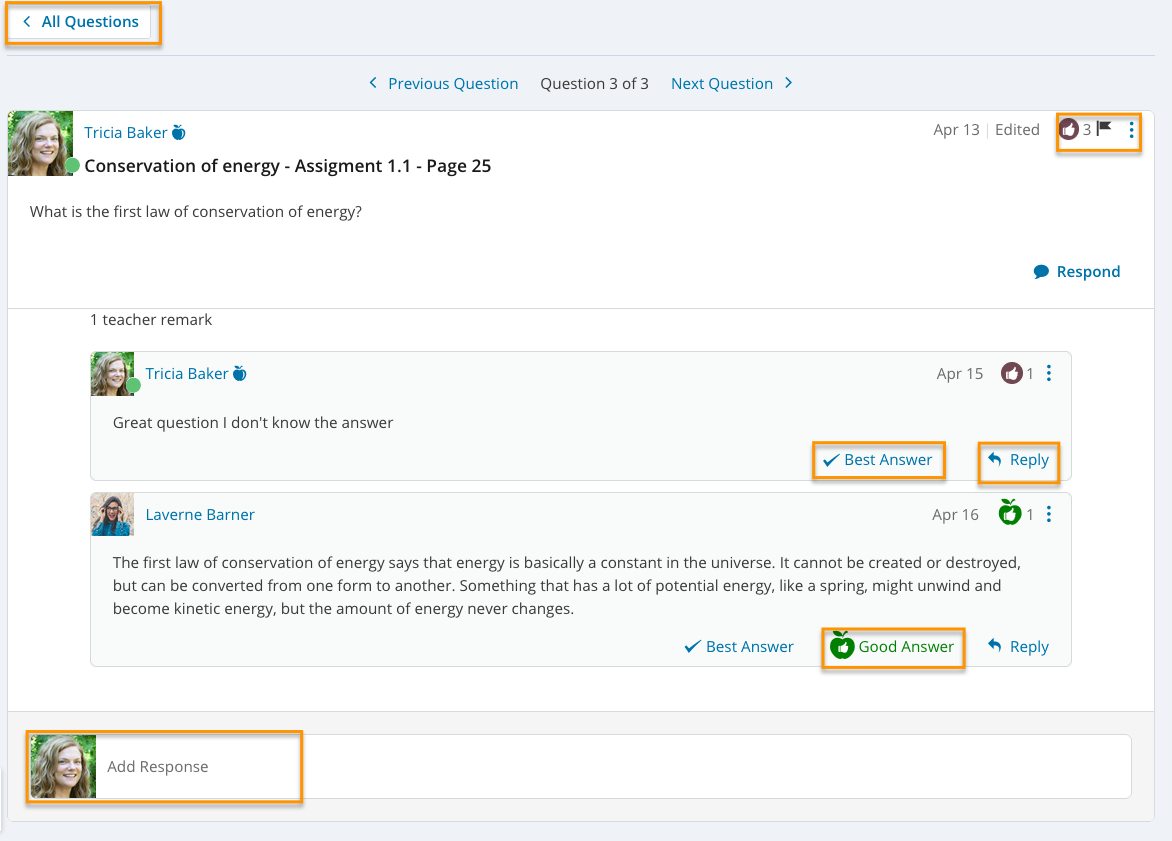Return to All Questions

tap(81, 22)
